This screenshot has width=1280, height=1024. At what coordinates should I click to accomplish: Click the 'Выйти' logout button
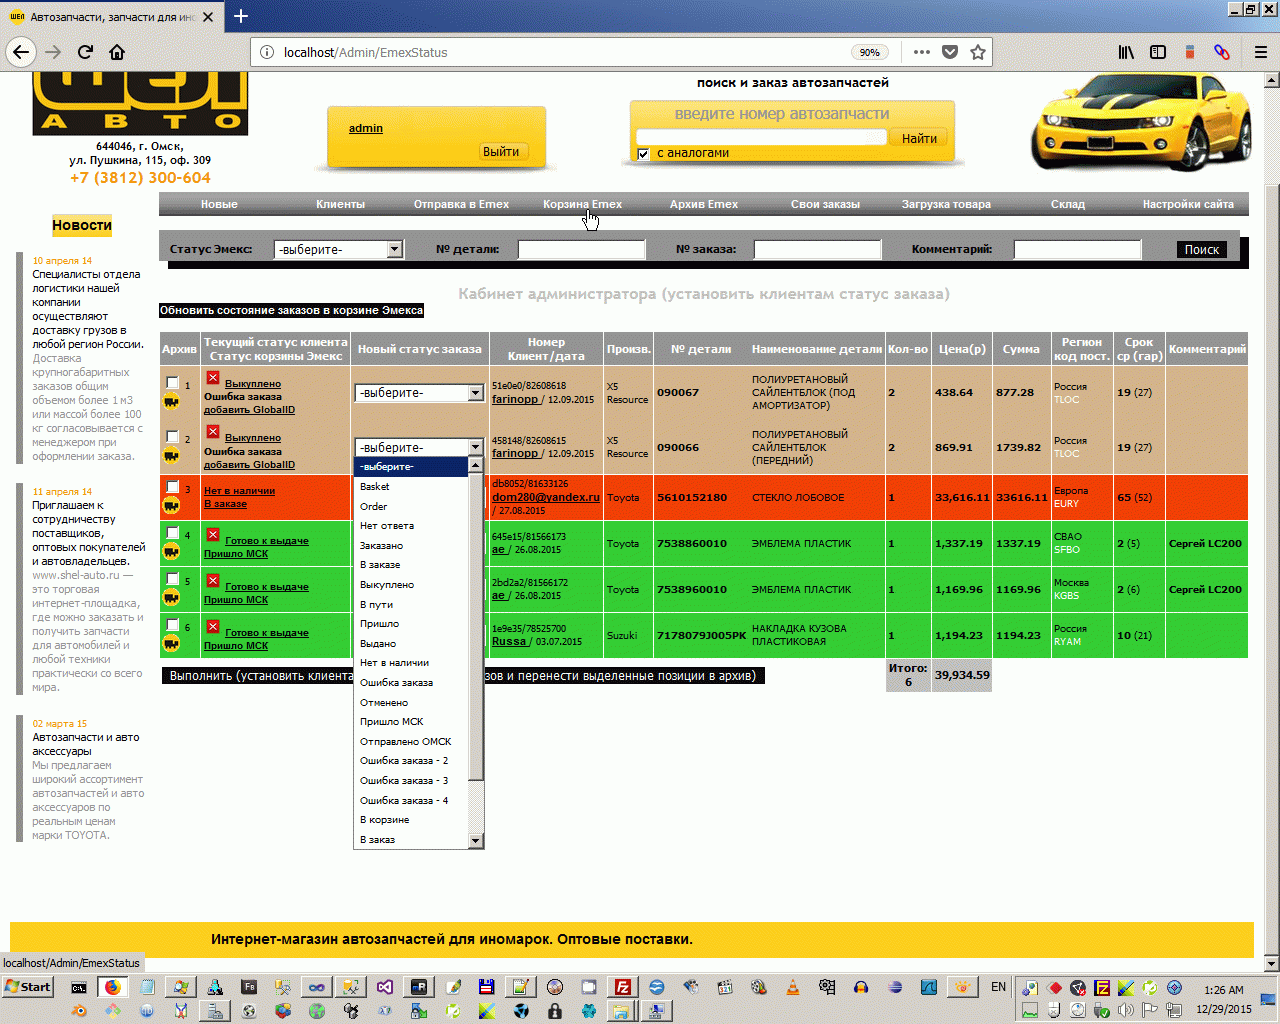click(501, 152)
